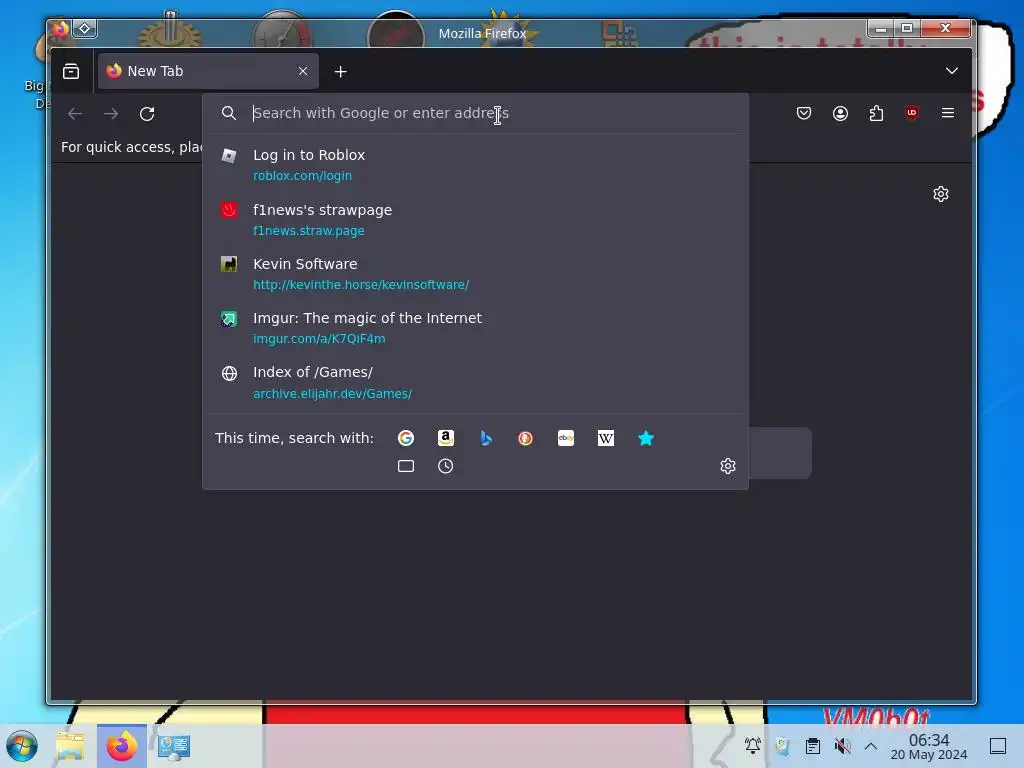Select the Kevin Software suggestion
Image resolution: width=1024 pixels, height=768 pixels.
click(475, 274)
